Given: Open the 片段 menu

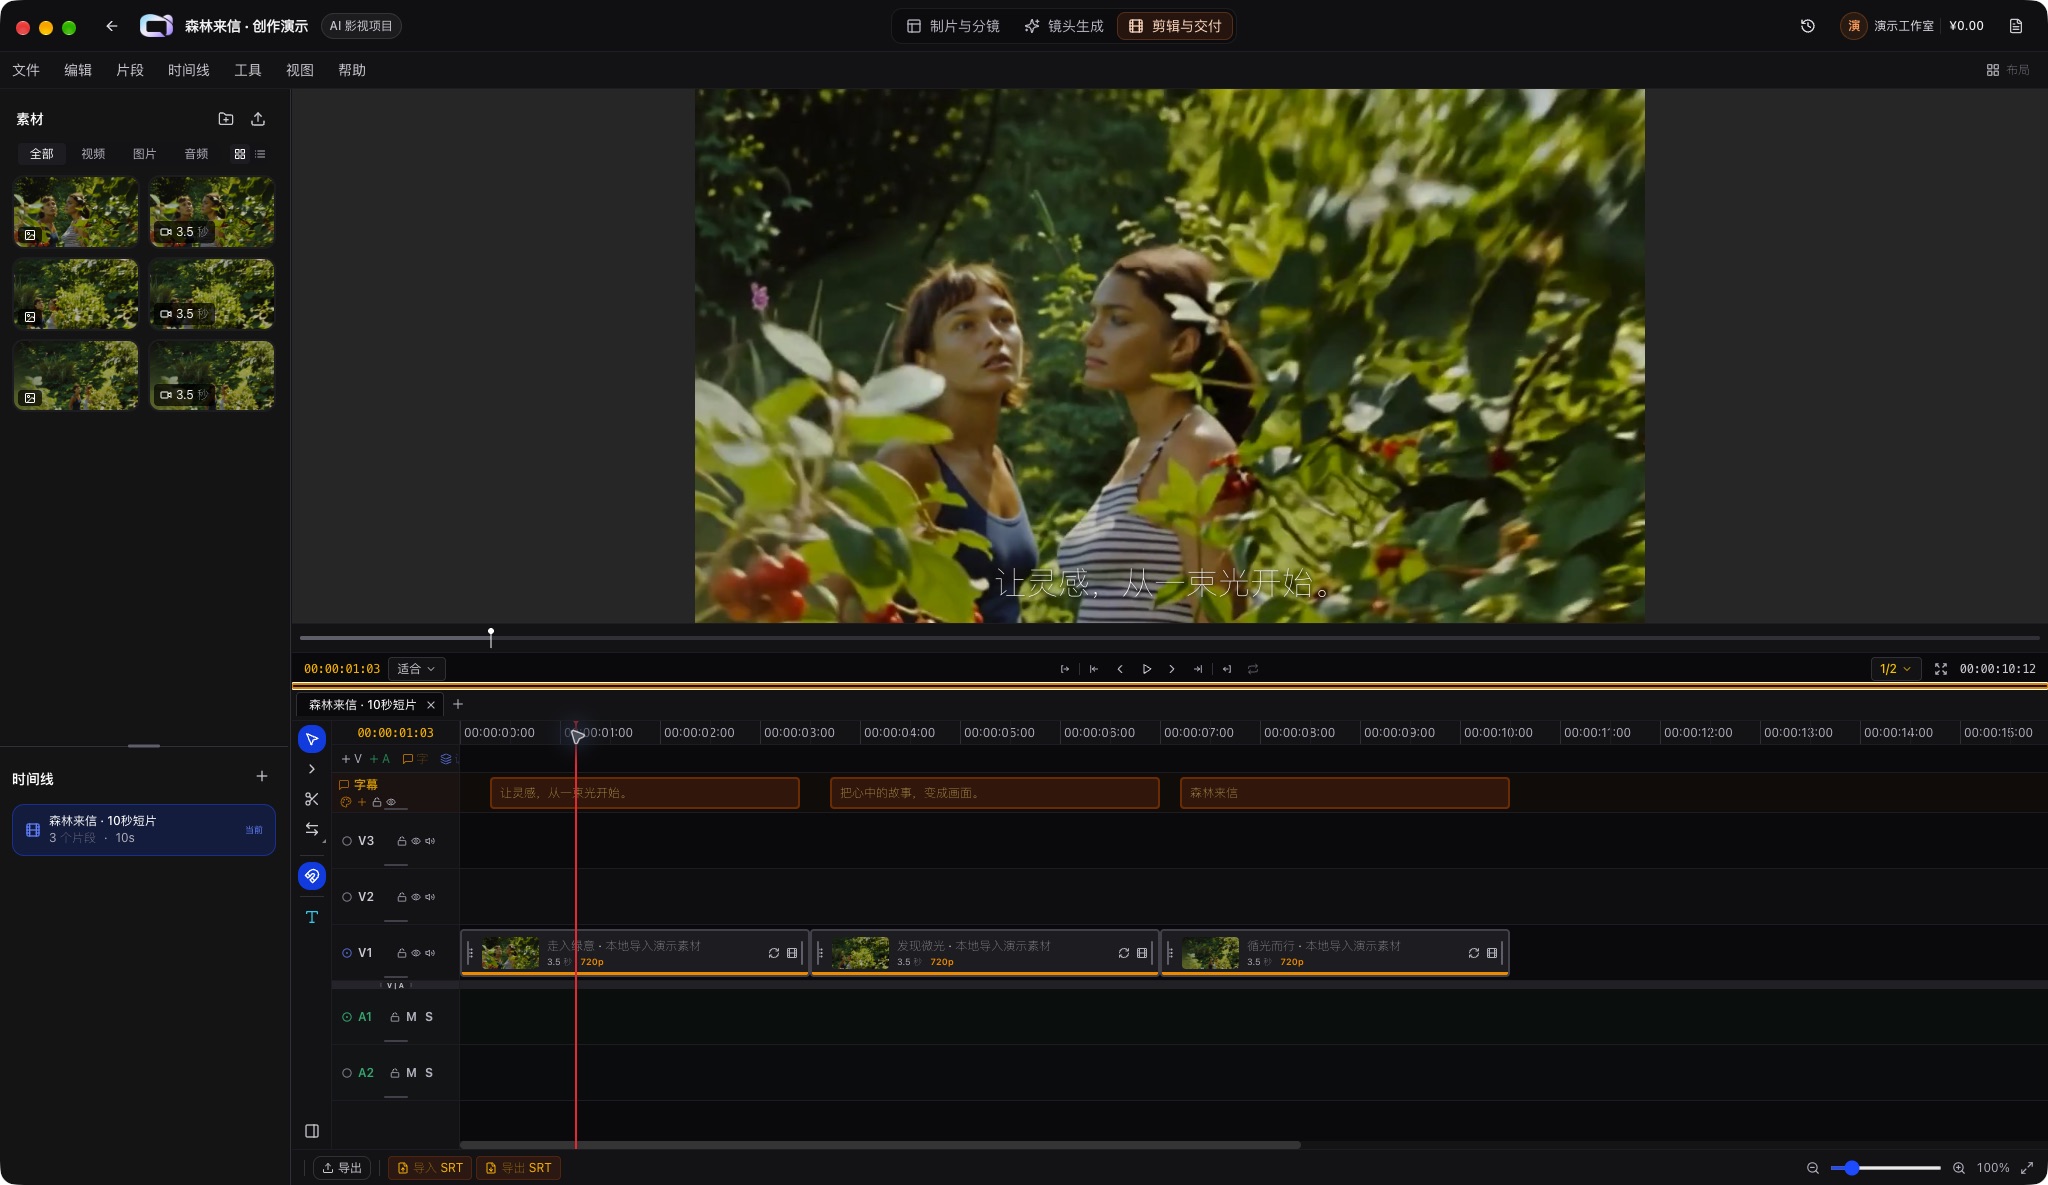Looking at the screenshot, I should [130, 70].
